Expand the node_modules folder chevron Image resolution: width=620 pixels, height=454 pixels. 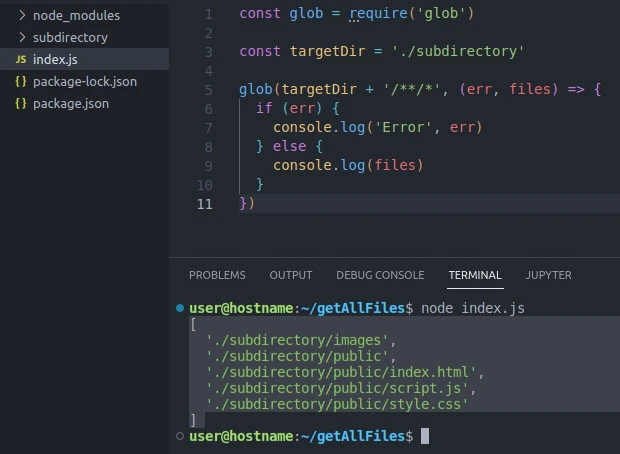pos(22,16)
